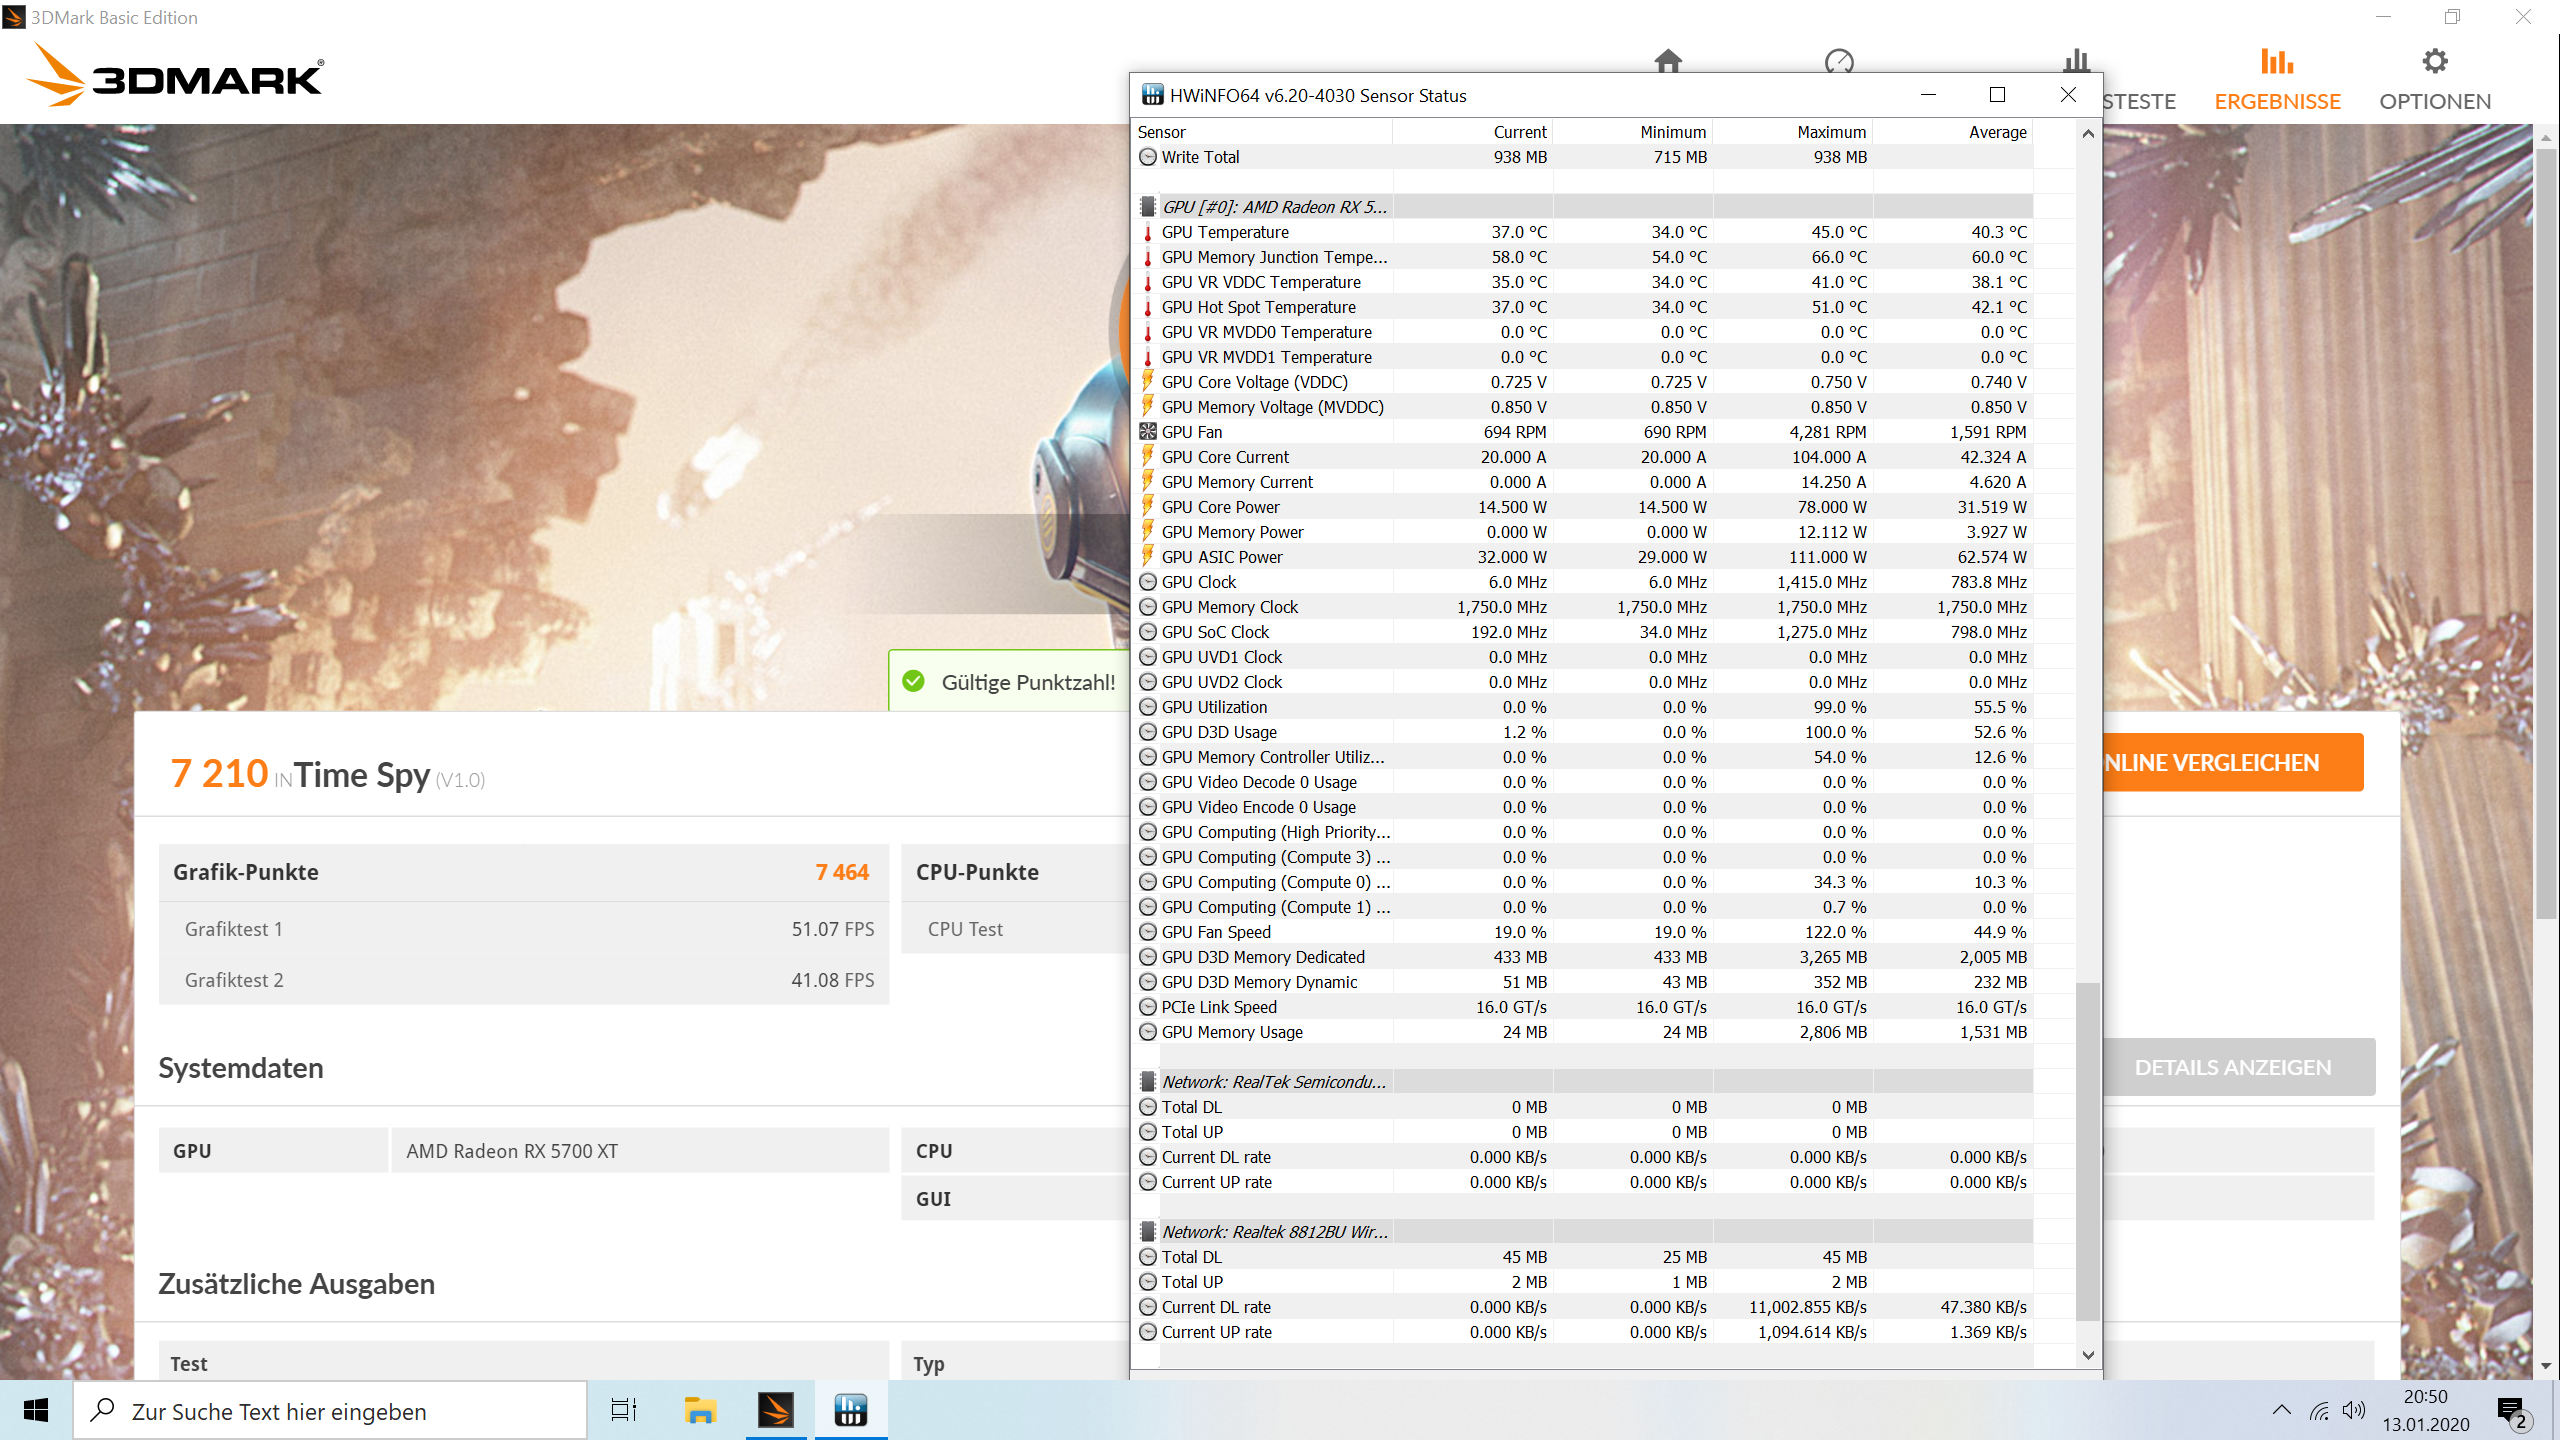Select the stopwatch benchmark icon in 3DMark

(x=1840, y=61)
